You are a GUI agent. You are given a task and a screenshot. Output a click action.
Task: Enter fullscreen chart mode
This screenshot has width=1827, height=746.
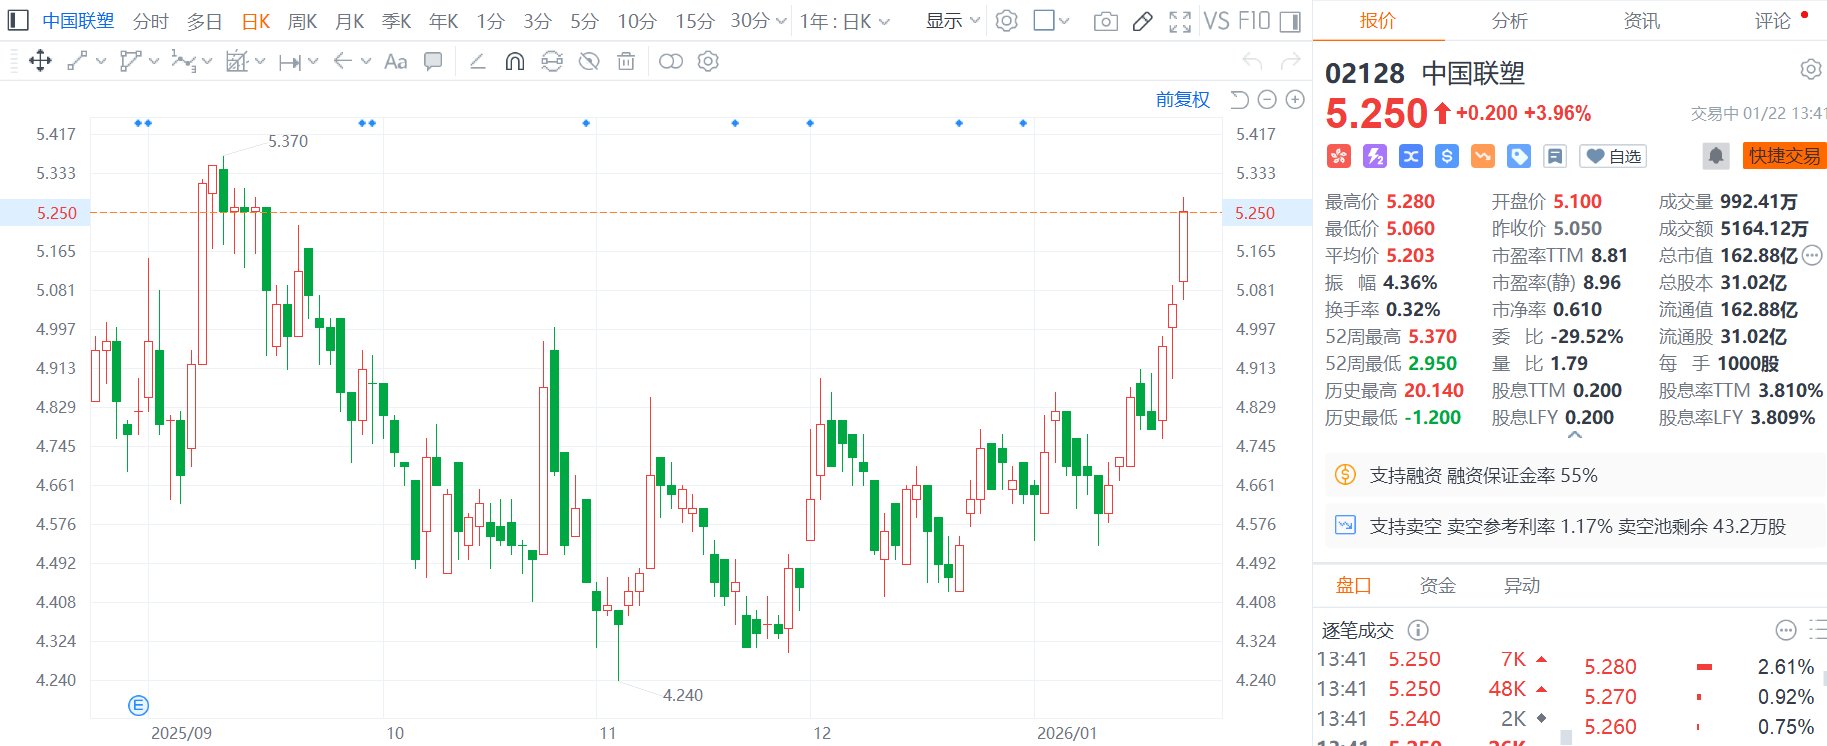point(1180,21)
